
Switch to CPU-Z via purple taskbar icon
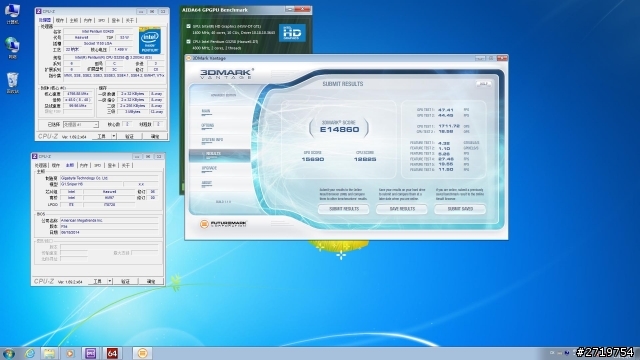tap(91, 353)
